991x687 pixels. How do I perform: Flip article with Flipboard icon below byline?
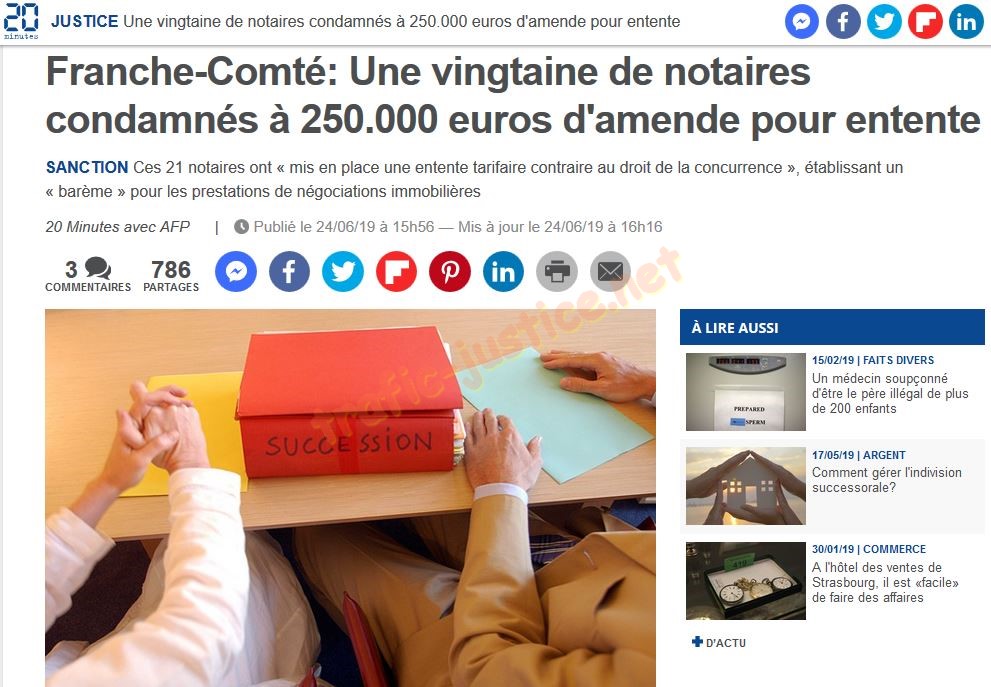[396, 272]
